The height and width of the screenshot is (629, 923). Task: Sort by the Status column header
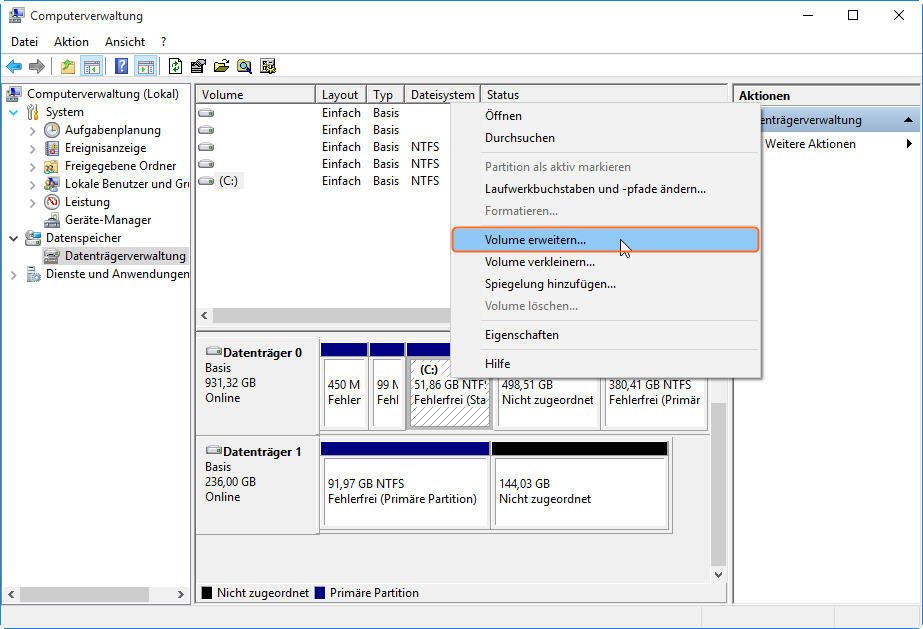coord(604,95)
